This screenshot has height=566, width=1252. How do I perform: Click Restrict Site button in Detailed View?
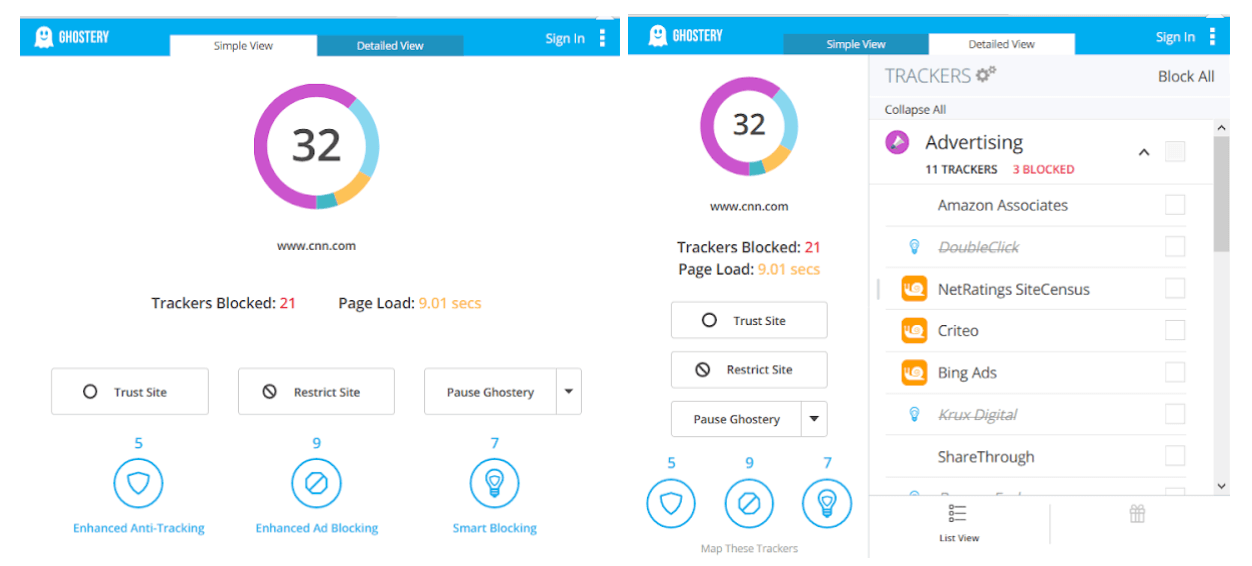[749, 369]
